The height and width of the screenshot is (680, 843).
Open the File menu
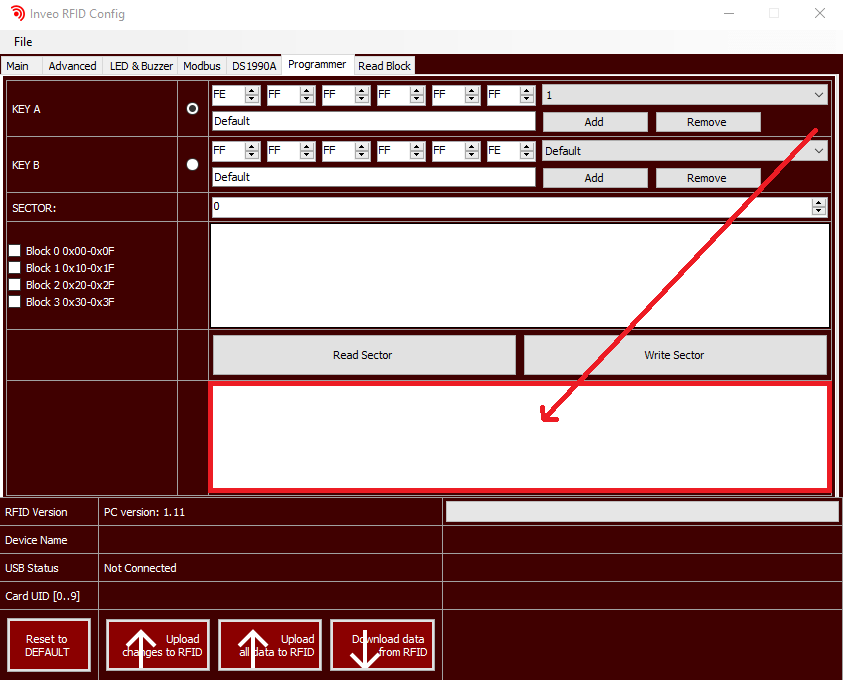coord(23,41)
